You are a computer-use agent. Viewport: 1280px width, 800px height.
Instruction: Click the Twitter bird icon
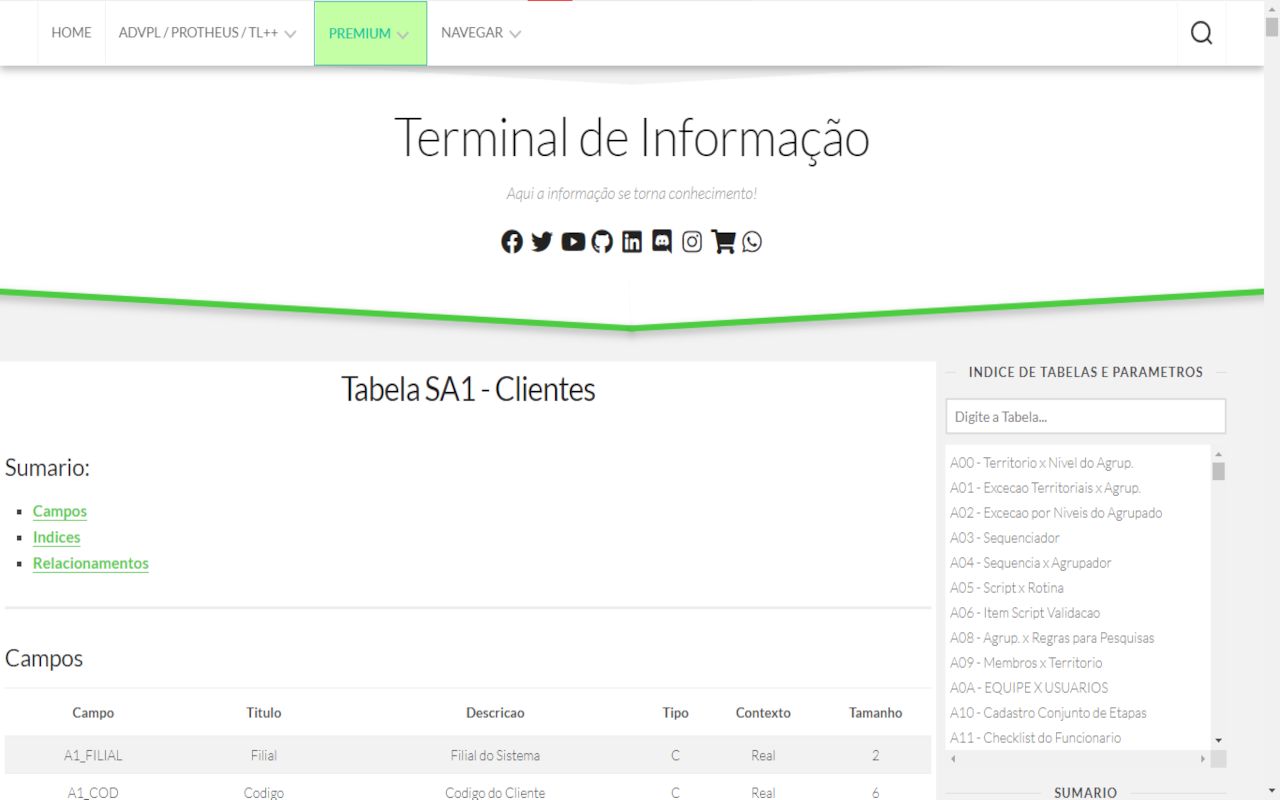point(541,241)
